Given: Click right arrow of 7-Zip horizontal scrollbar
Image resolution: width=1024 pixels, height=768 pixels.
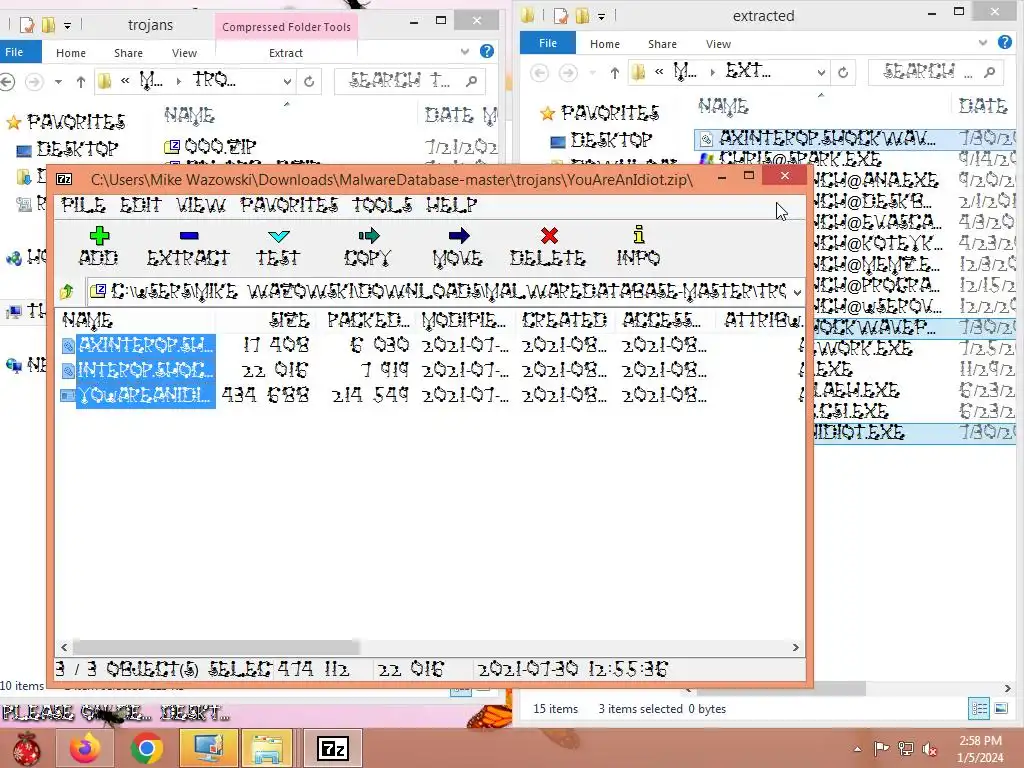Looking at the screenshot, I should point(795,647).
